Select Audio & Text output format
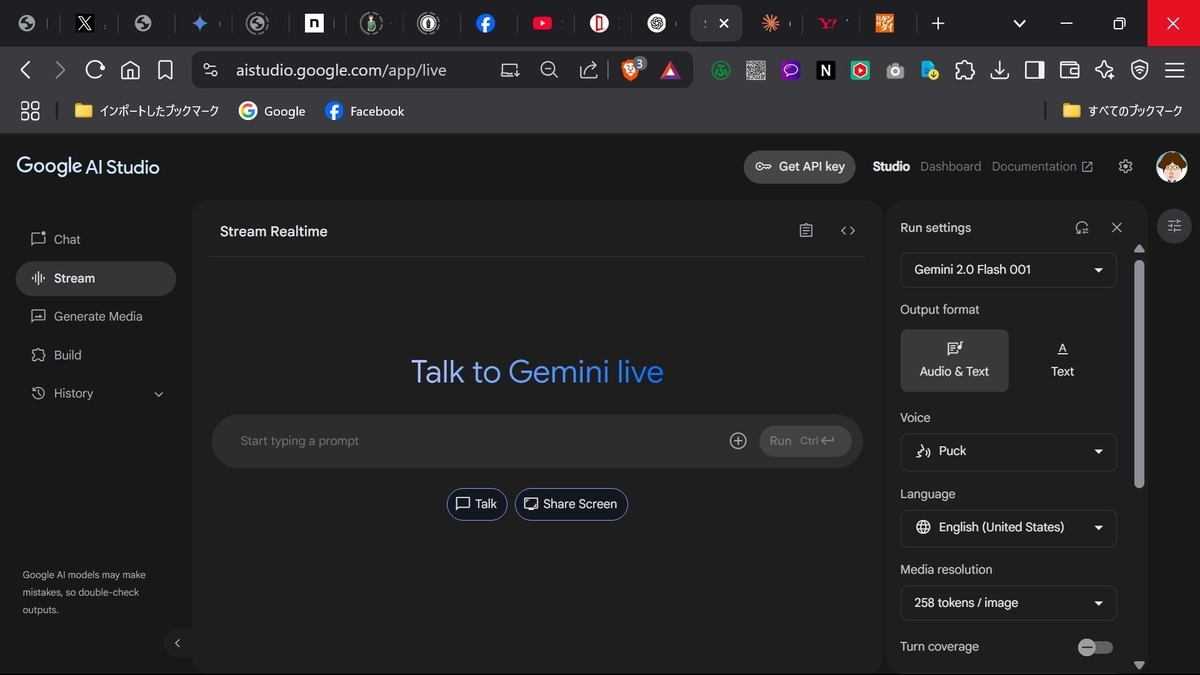The height and width of the screenshot is (675, 1200). (954, 360)
